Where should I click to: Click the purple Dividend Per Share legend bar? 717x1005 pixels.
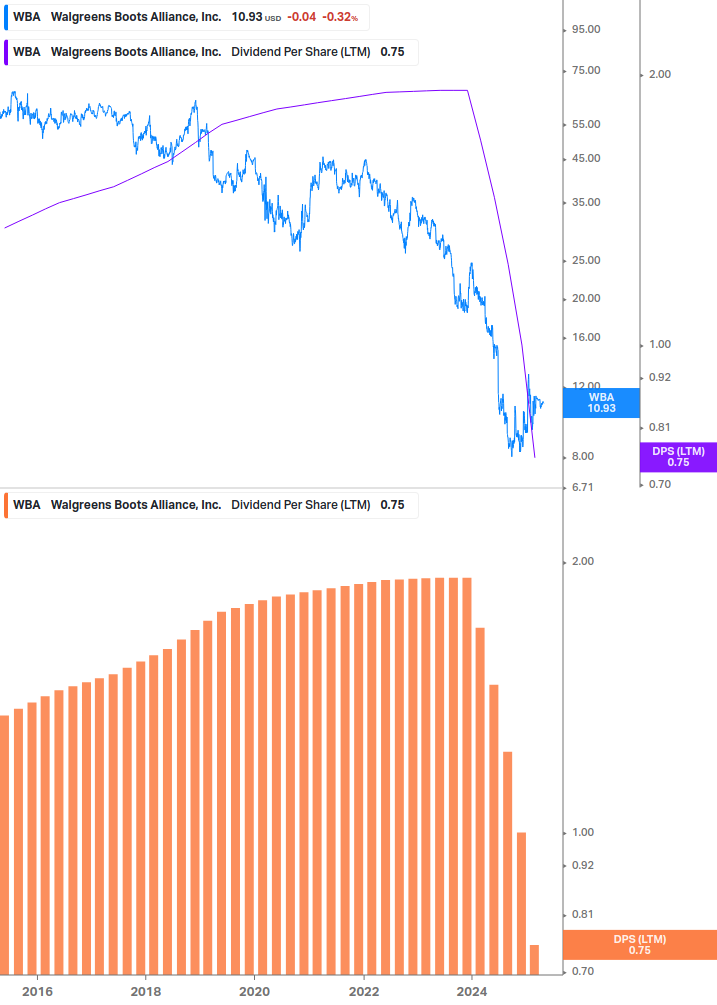(x=6, y=52)
